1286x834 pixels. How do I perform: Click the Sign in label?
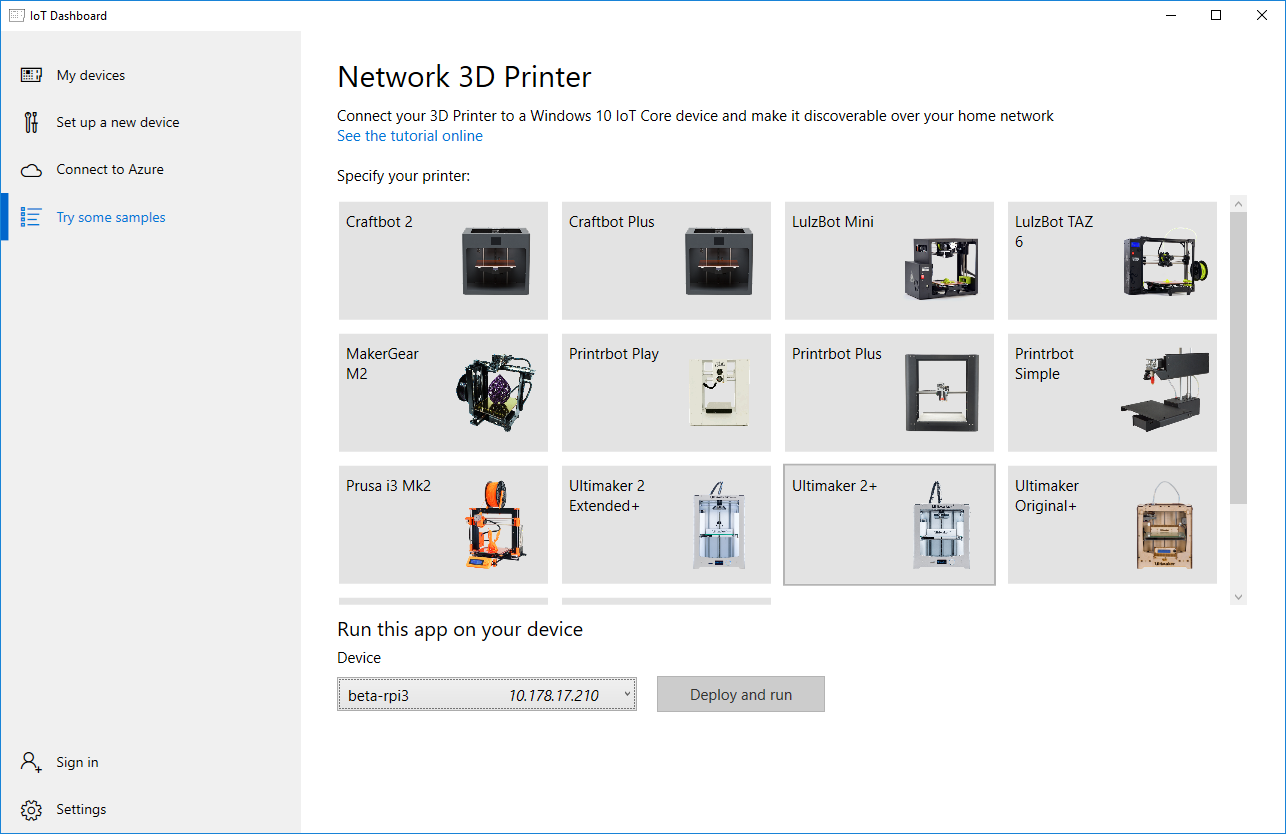coord(77,762)
